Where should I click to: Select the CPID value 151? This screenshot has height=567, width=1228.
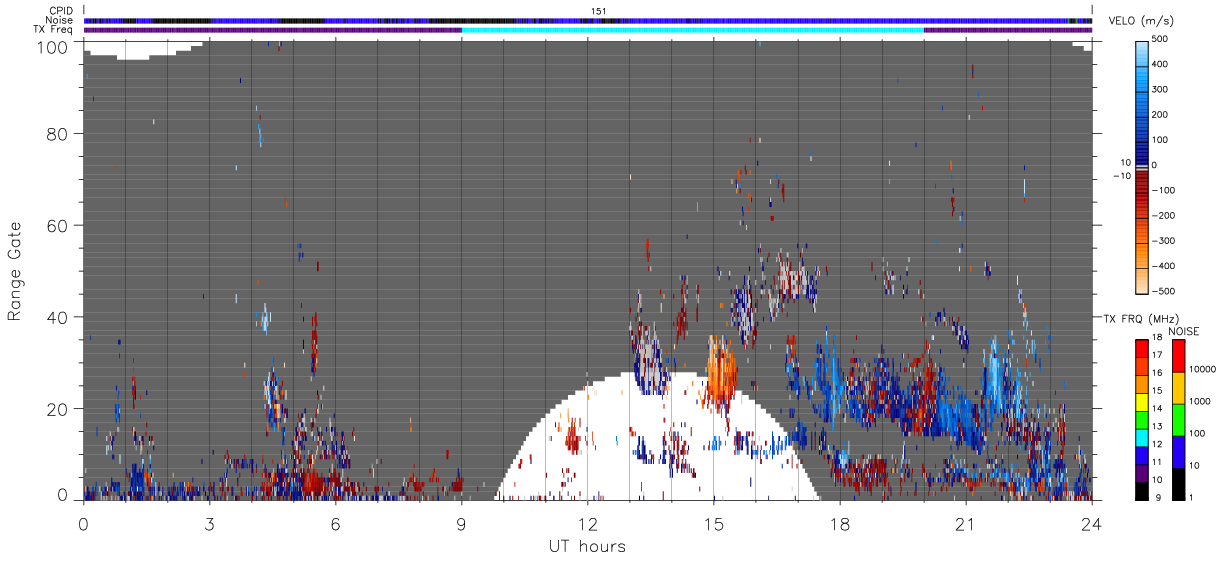pyautogui.click(x=599, y=11)
